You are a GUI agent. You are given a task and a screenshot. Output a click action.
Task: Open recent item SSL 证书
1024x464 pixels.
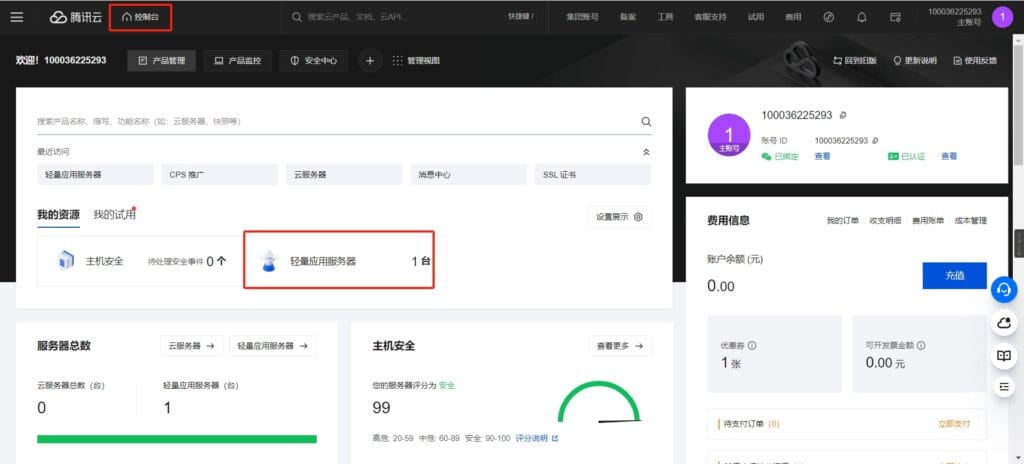592,175
